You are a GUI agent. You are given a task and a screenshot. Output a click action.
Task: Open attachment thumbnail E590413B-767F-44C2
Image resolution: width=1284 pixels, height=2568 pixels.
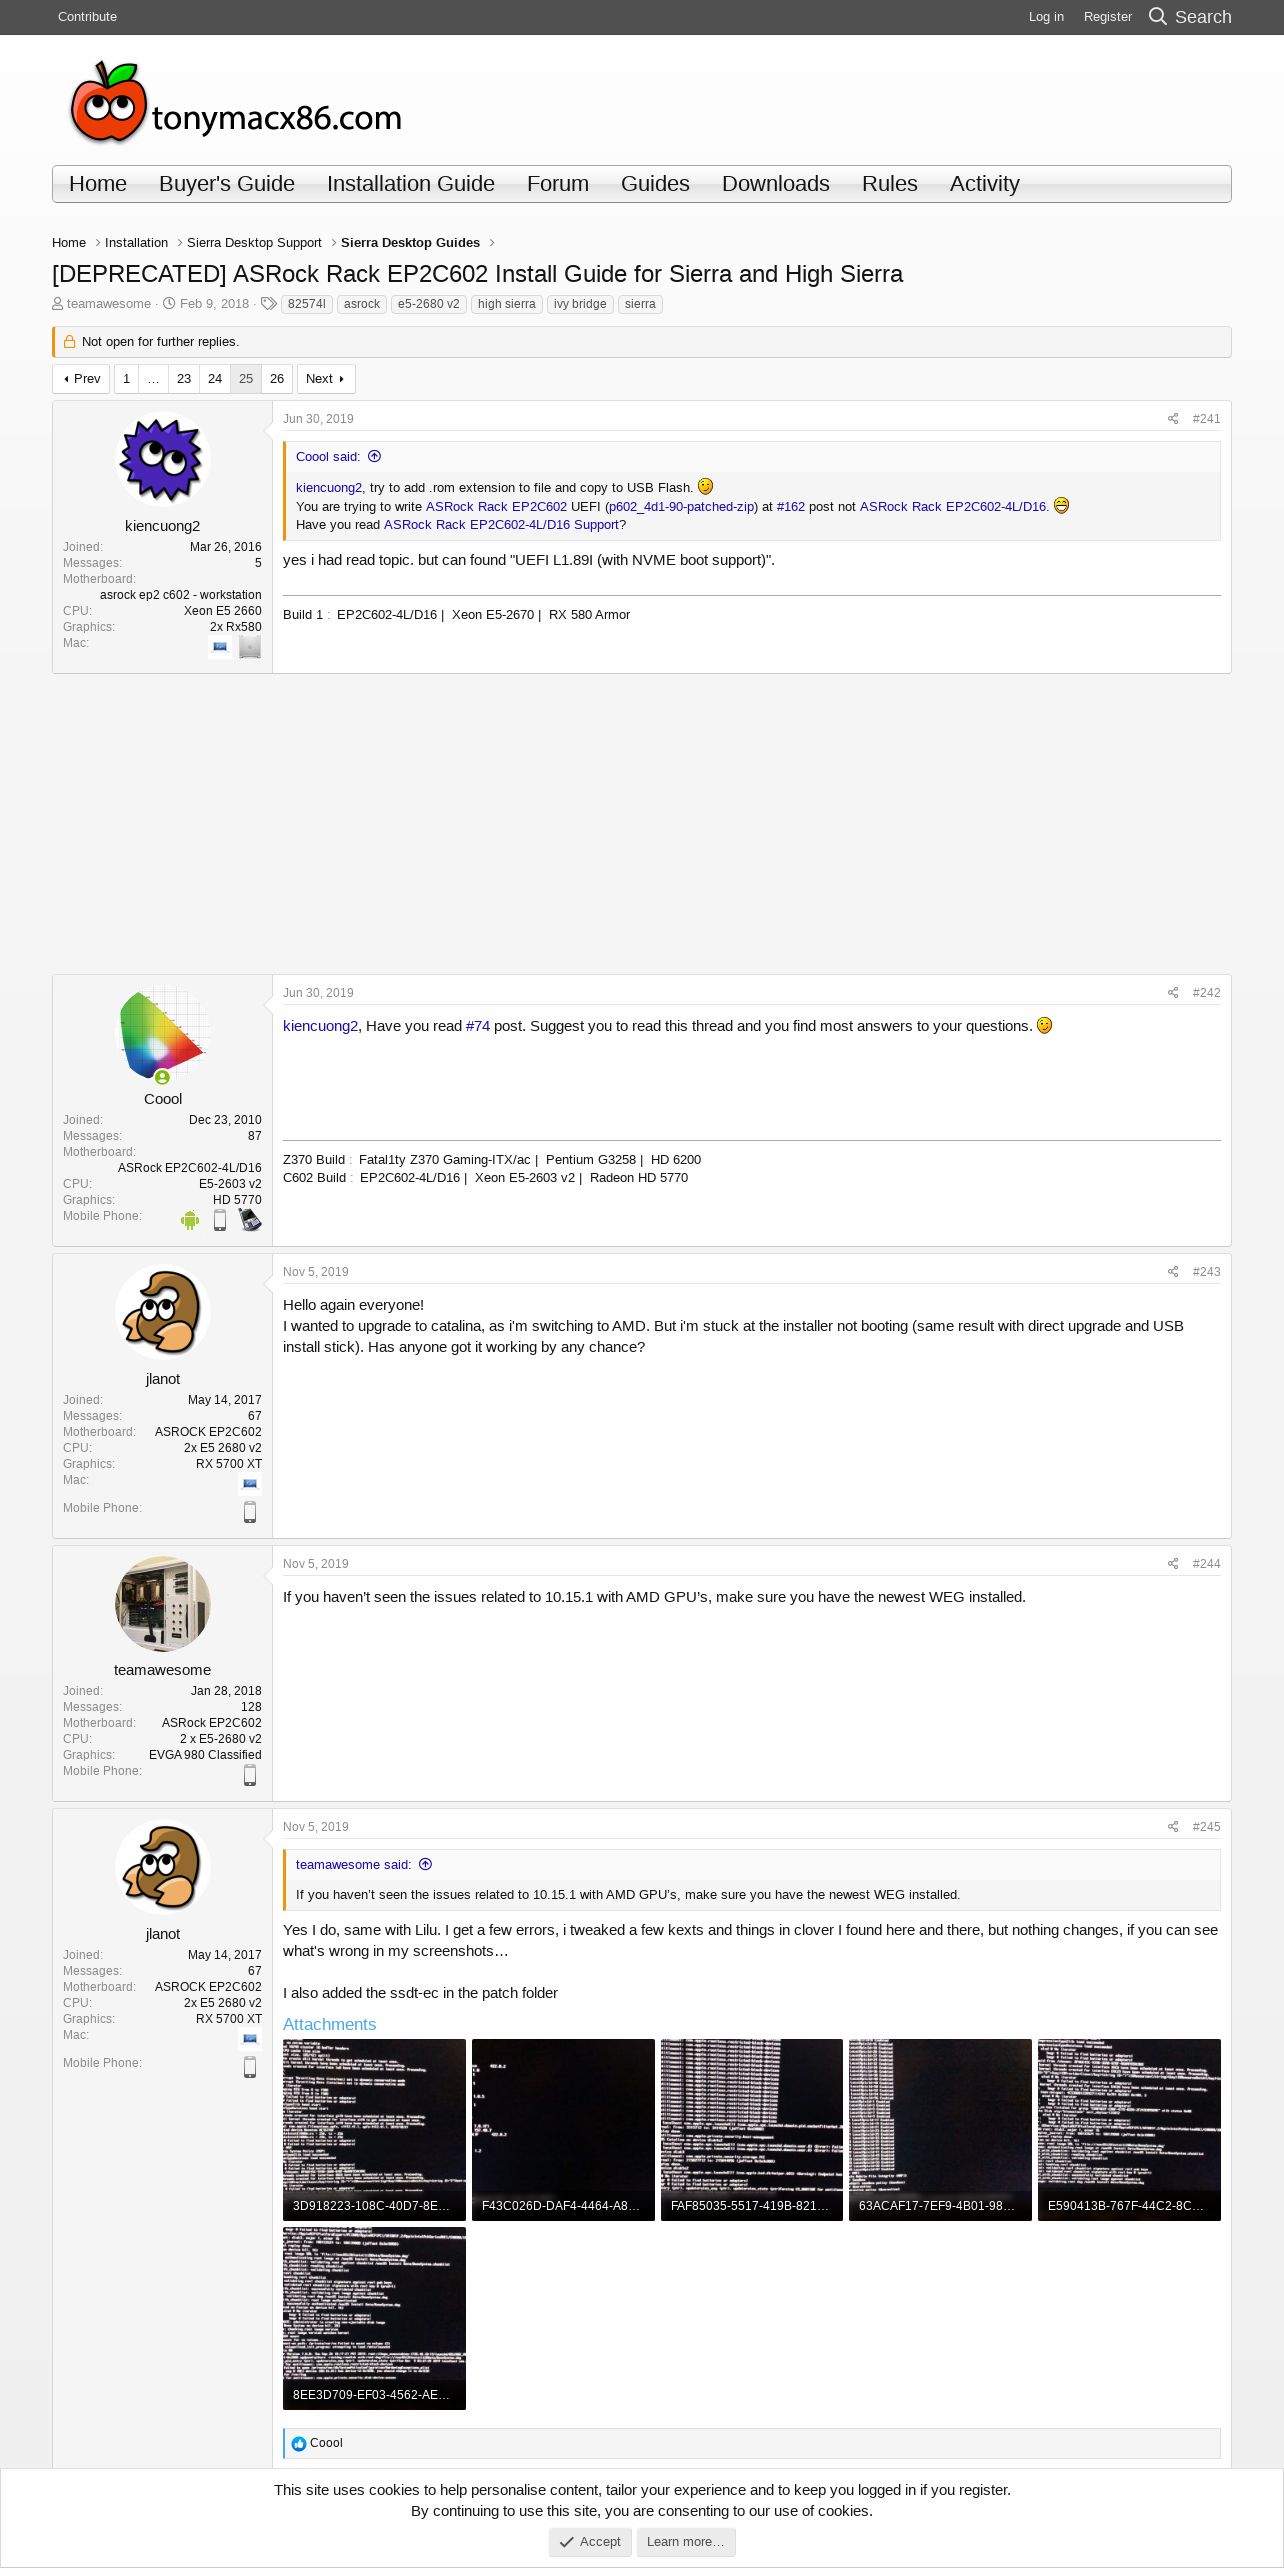tap(1129, 2130)
